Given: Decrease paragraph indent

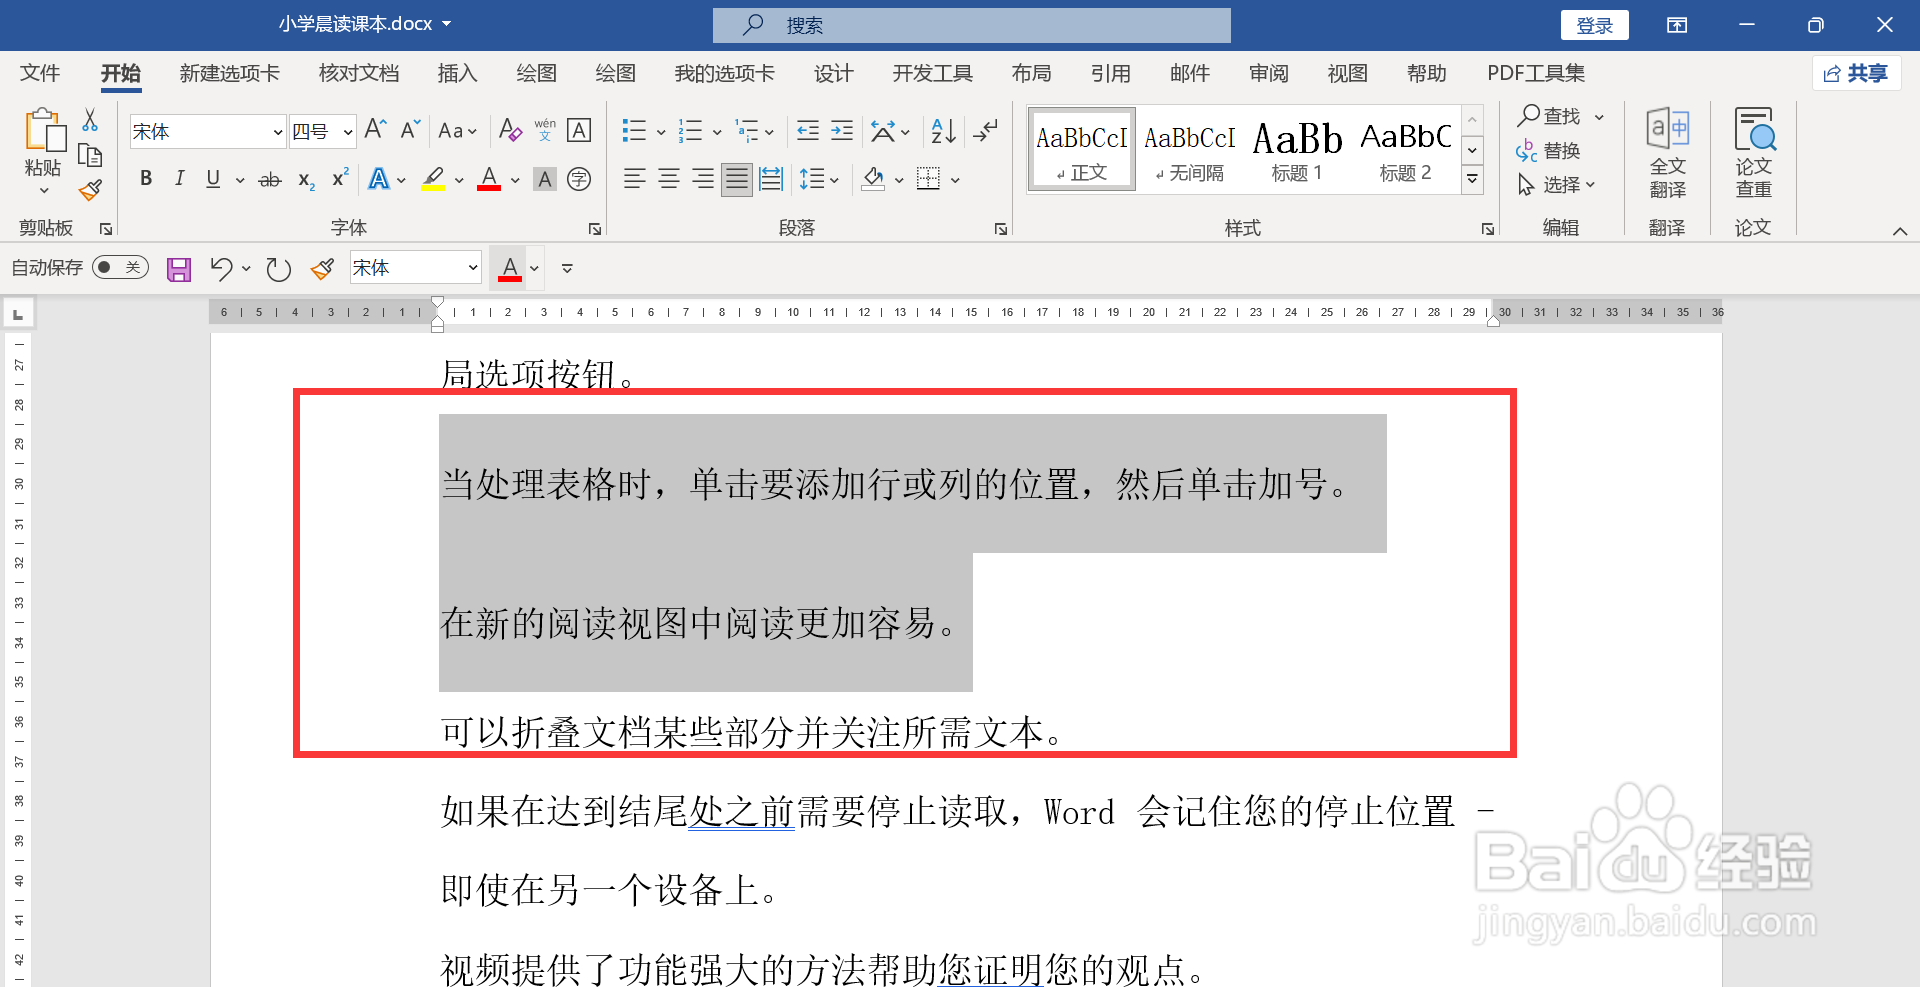Looking at the screenshot, I should pos(808,131).
